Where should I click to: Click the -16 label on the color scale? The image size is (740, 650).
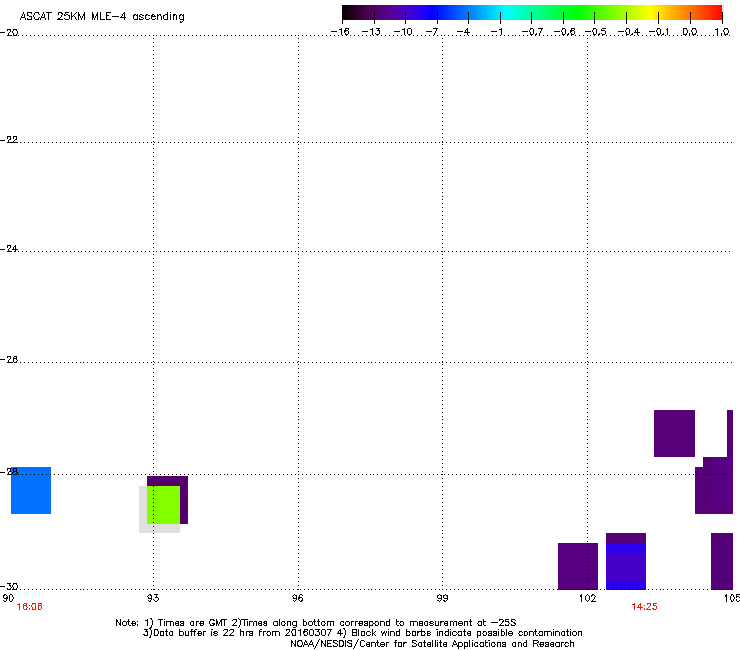click(x=340, y=32)
